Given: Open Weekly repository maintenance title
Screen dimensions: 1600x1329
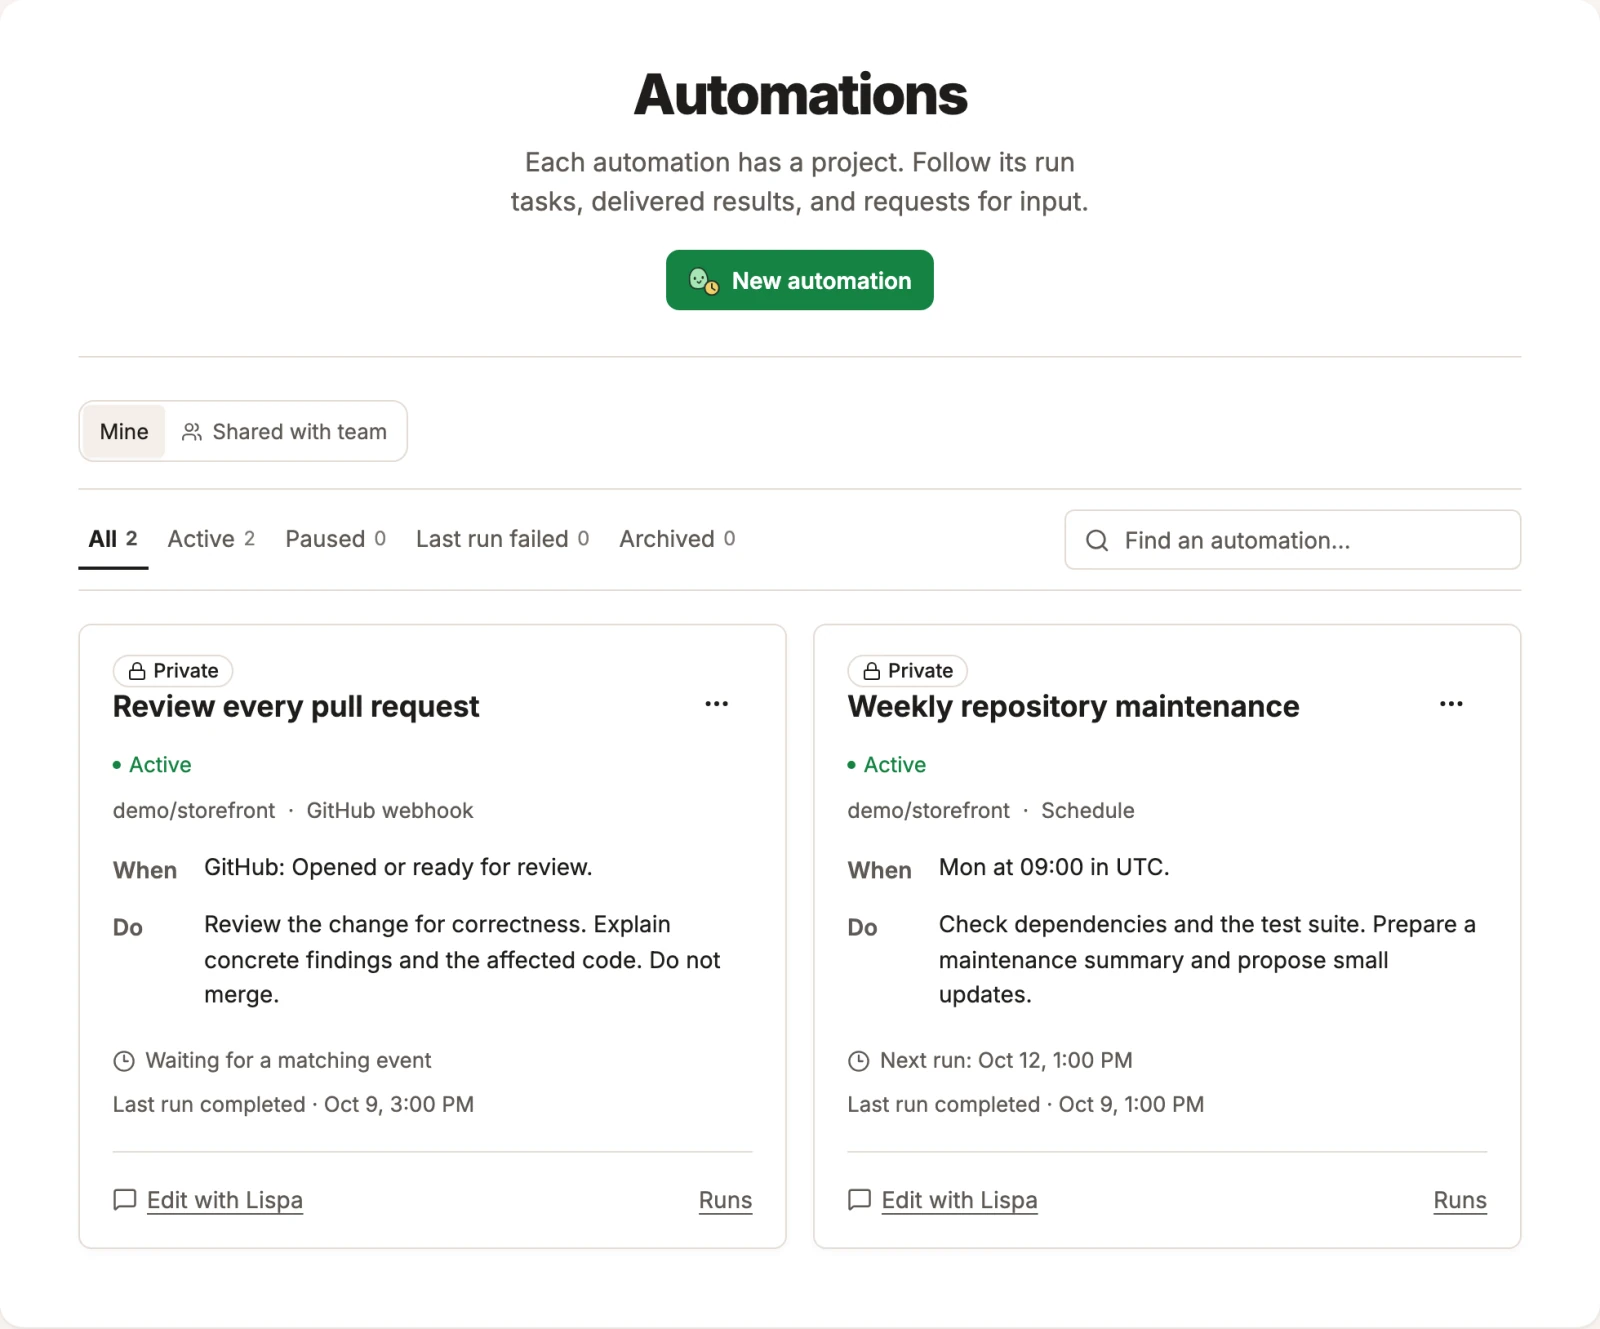Looking at the screenshot, I should [x=1073, y=706].
